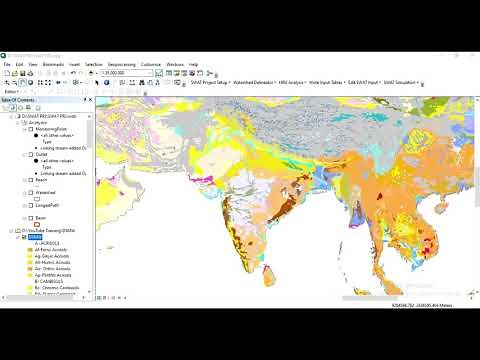Pin the Table Of Contents auto-hide button
Image resolution: width=480 pixels, height=360 pixels.
pyautogui.click(x=85, y=100)
